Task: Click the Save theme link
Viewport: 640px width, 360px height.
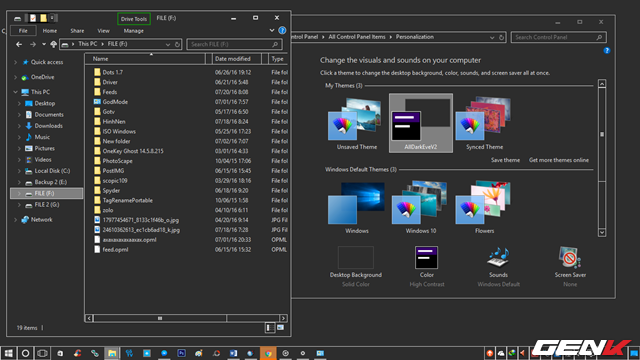Action: [505, 160]
